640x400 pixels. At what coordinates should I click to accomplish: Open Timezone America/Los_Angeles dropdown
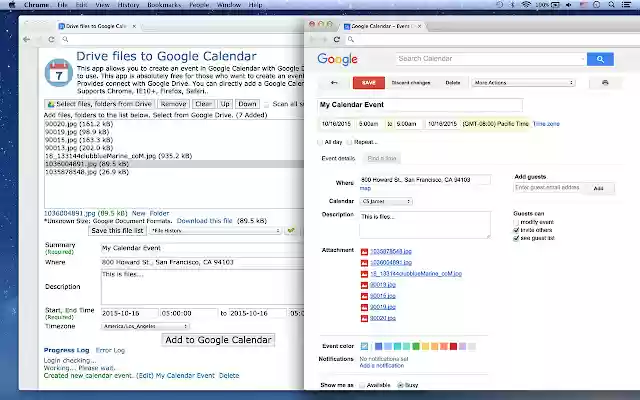pyautogui.click(x=145, y=327)
